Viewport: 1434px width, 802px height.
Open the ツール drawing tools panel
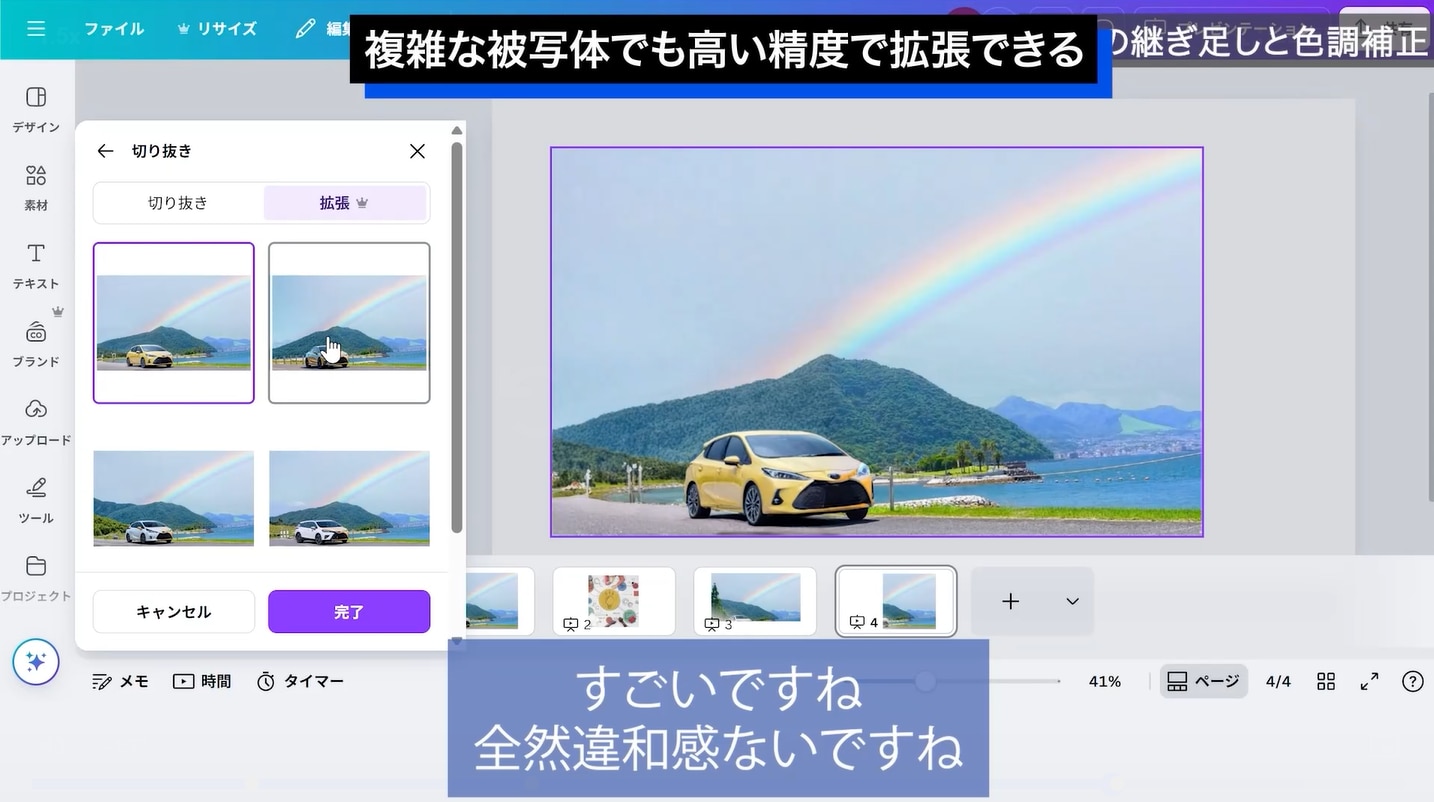click(x=36, y=499)
